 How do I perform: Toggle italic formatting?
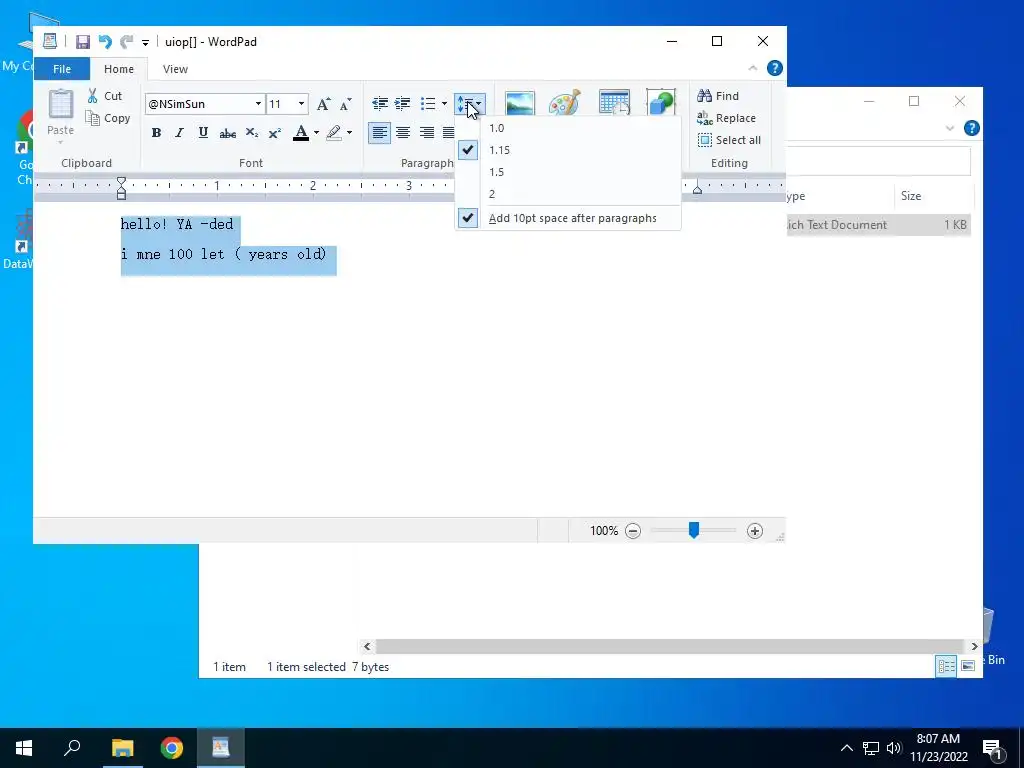click(180, 133)
